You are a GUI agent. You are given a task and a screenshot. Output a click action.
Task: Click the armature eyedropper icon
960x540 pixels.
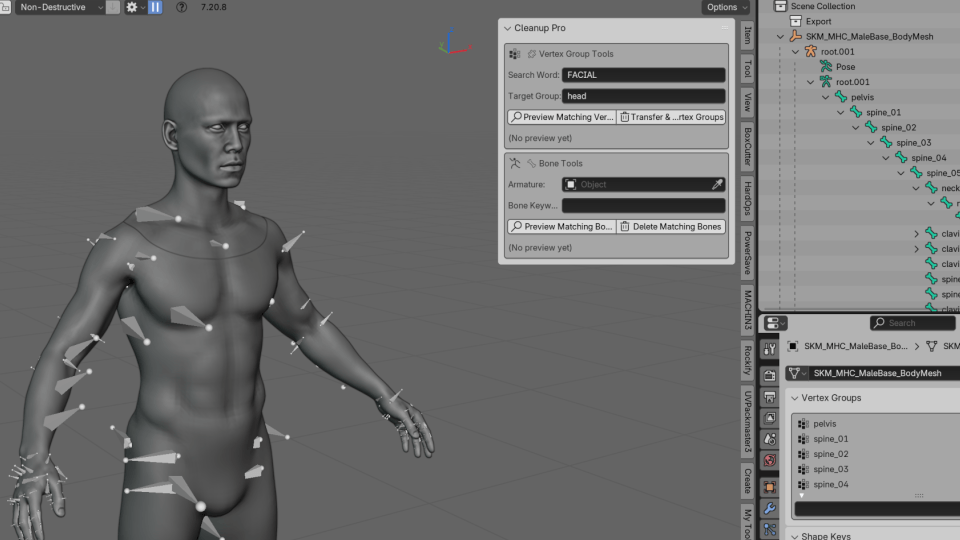pos(717,184)
